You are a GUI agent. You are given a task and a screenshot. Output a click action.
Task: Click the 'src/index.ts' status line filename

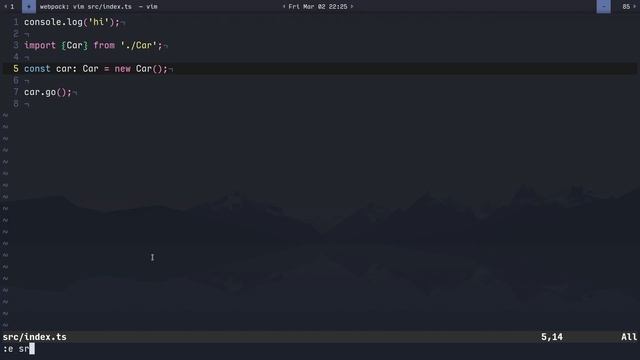click(35, 337)
